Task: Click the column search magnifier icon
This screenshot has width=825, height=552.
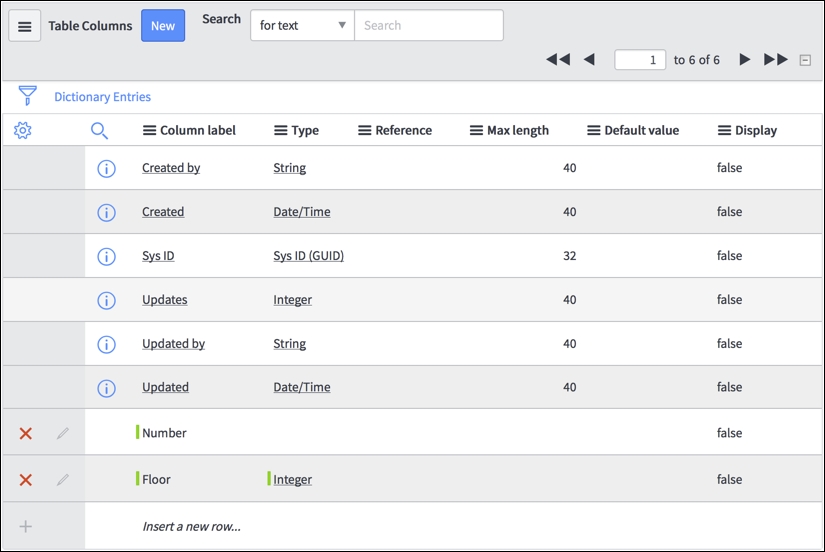Action: (99, 131)
